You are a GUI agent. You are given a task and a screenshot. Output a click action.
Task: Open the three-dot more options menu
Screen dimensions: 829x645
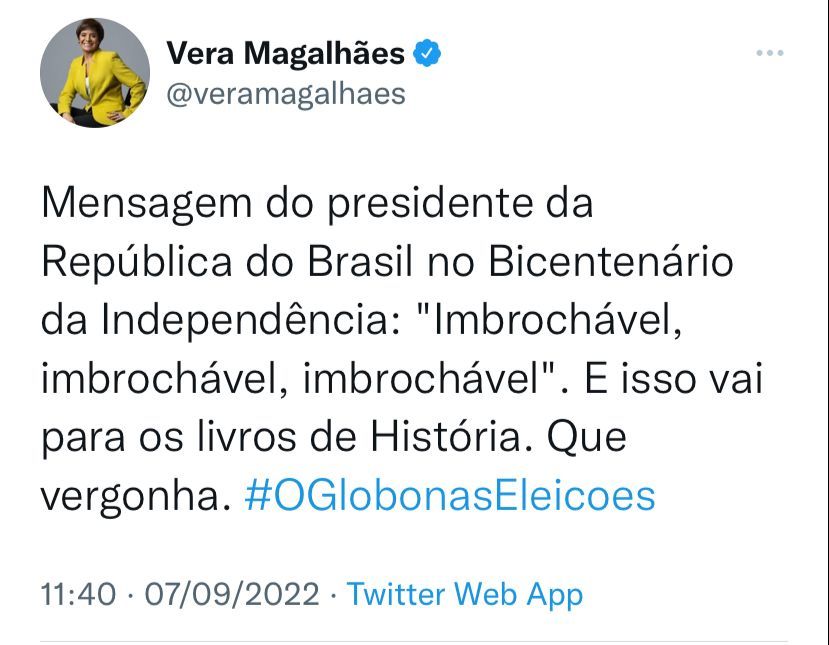(768, 54)
